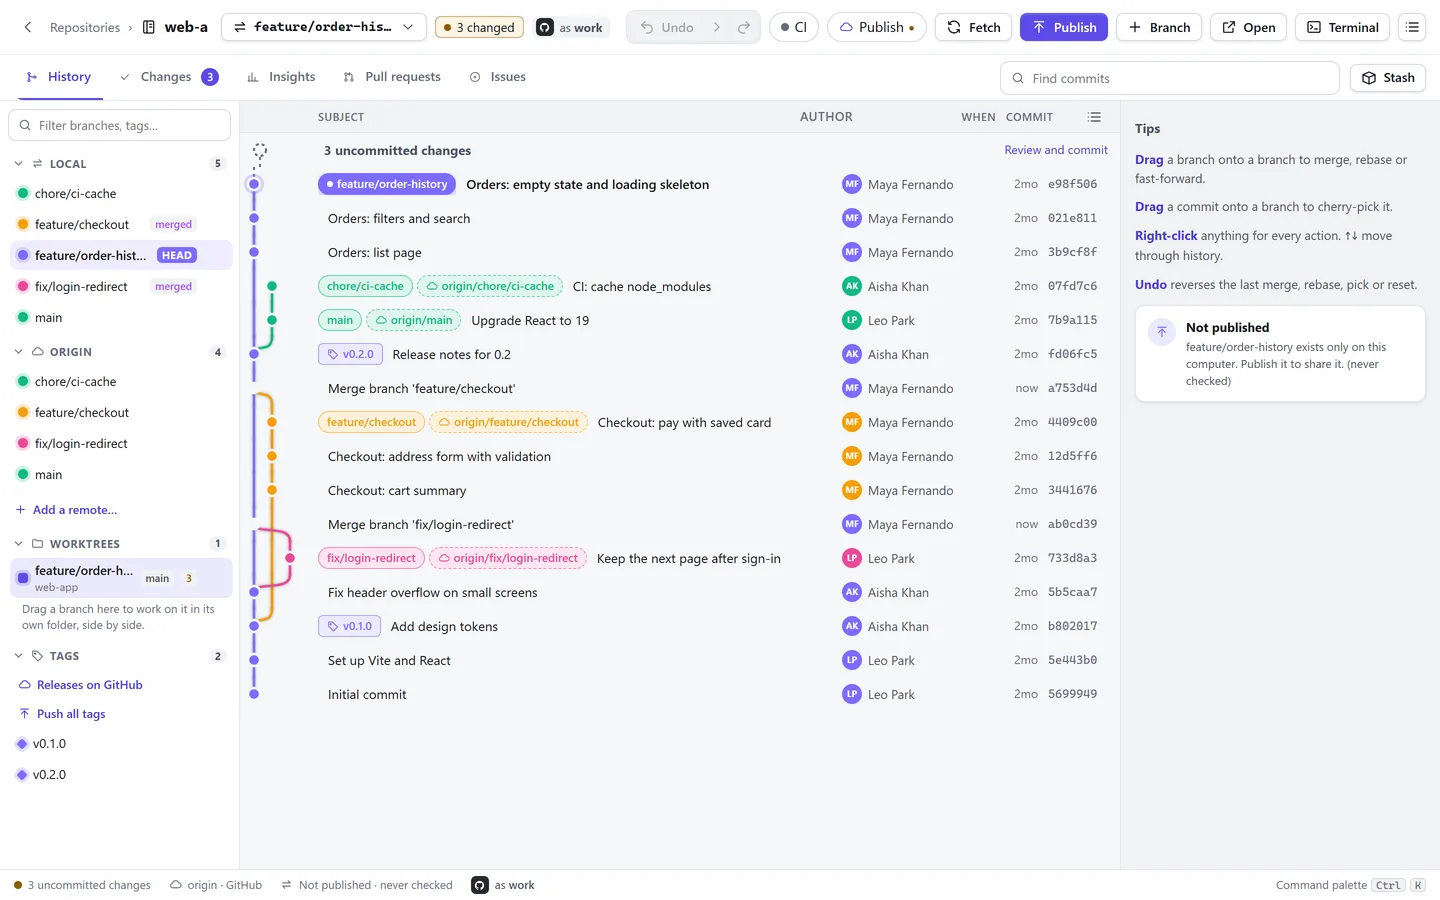Collapse the LOCAL branches section
Viewport: 1440px width, 900px height.
point(18,163)
